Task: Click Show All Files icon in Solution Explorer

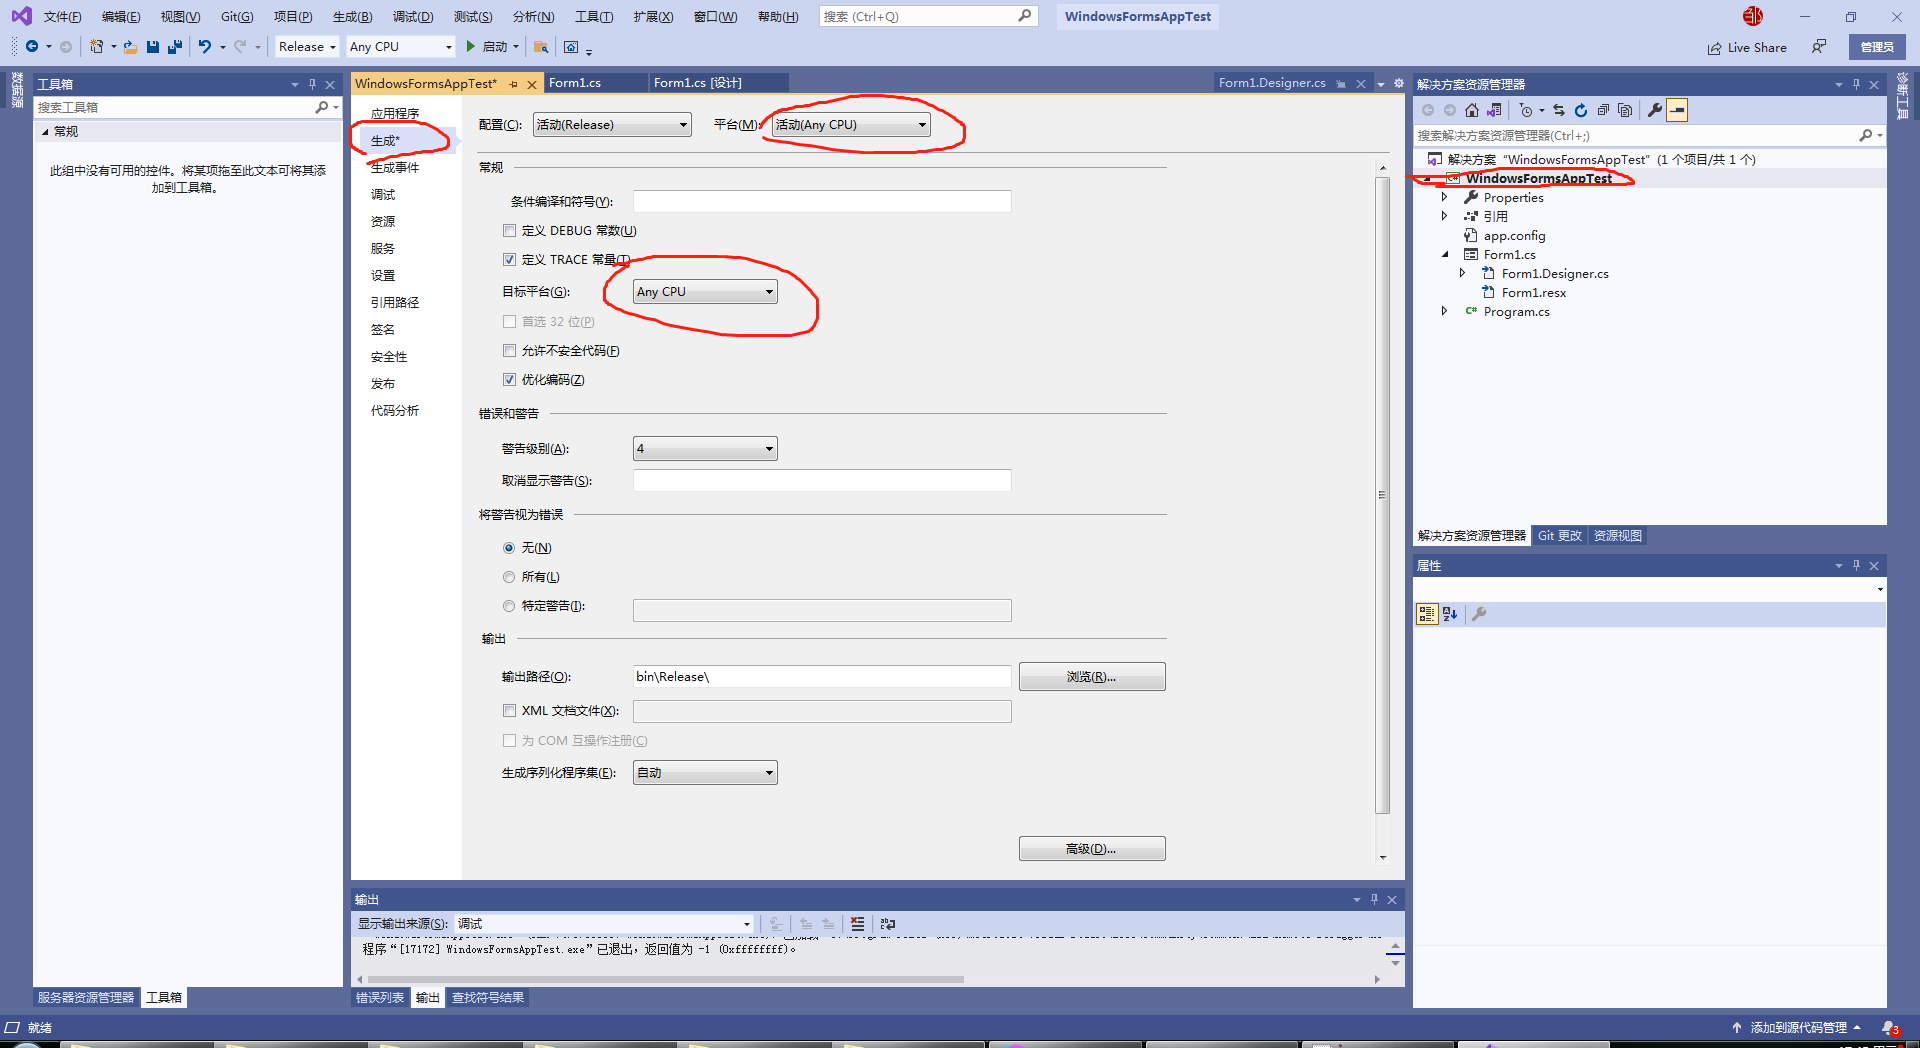Action: (x=1625, y=110)
